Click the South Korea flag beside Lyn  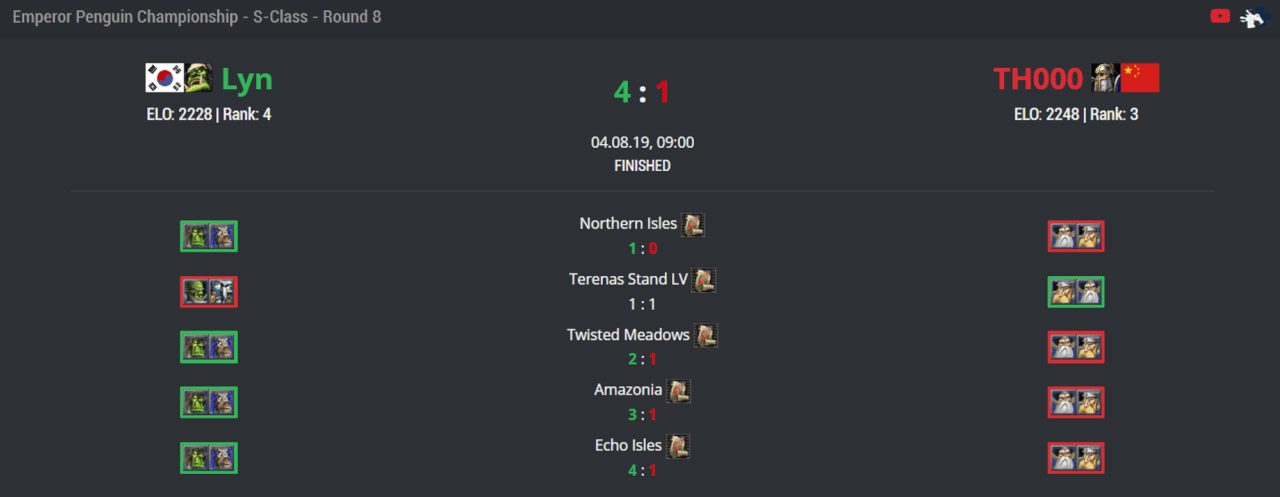click(x=164, y=78)
